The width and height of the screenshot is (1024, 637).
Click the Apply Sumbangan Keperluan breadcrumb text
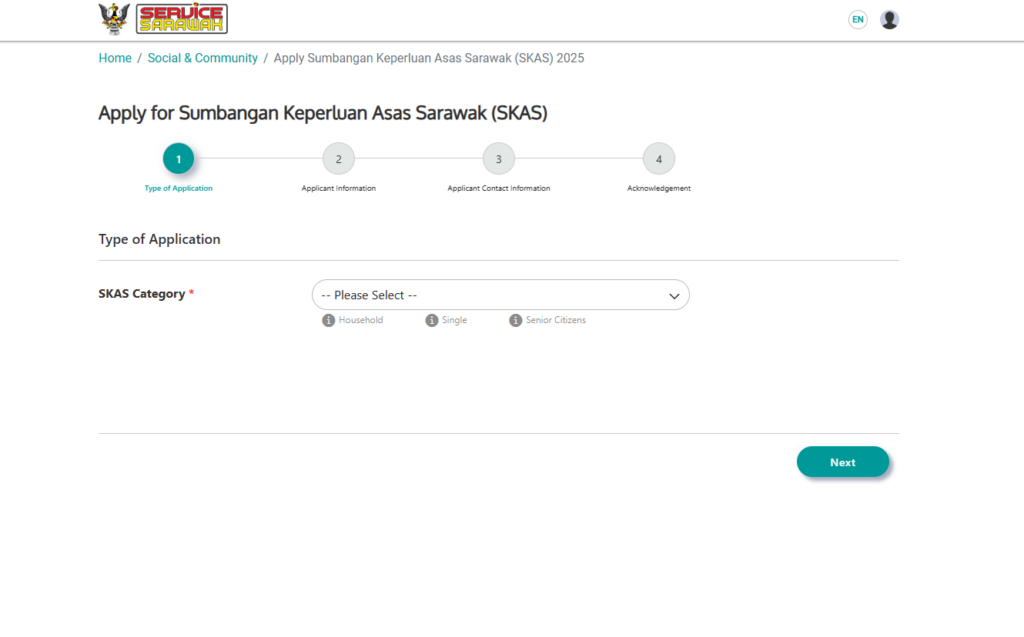coord(428,58)
